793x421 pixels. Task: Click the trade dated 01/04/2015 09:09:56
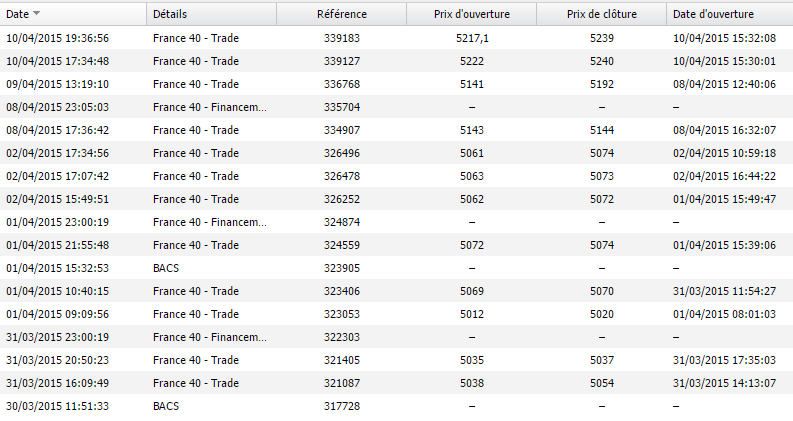[57, 314]
